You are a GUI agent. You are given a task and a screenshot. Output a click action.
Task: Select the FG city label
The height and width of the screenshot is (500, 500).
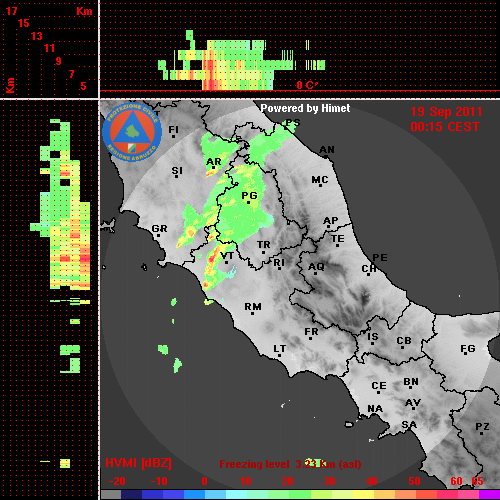pyautogui.click(x=468, y=349)
